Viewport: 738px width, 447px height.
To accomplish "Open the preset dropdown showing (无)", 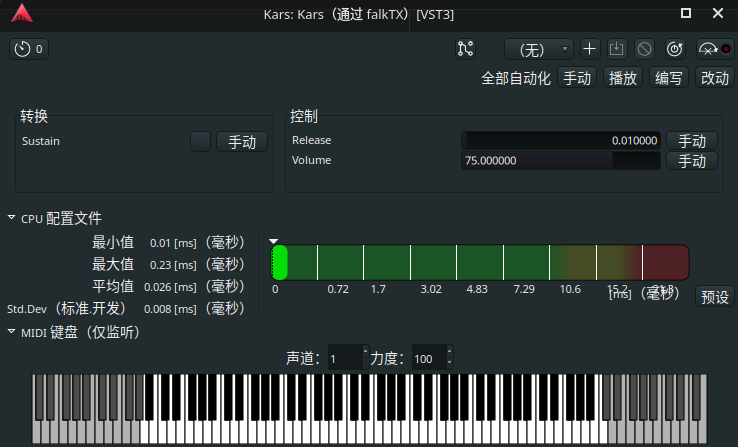I will (x=539, y=49).
